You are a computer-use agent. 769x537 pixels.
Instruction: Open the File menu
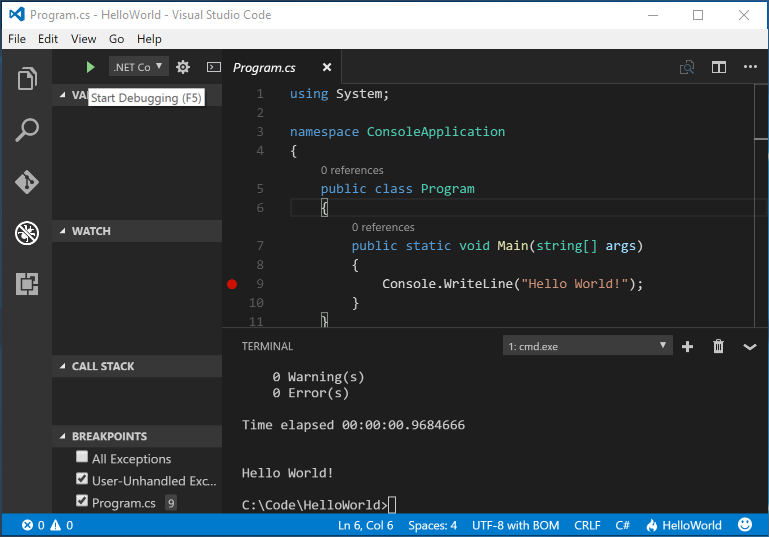point(17,39)
